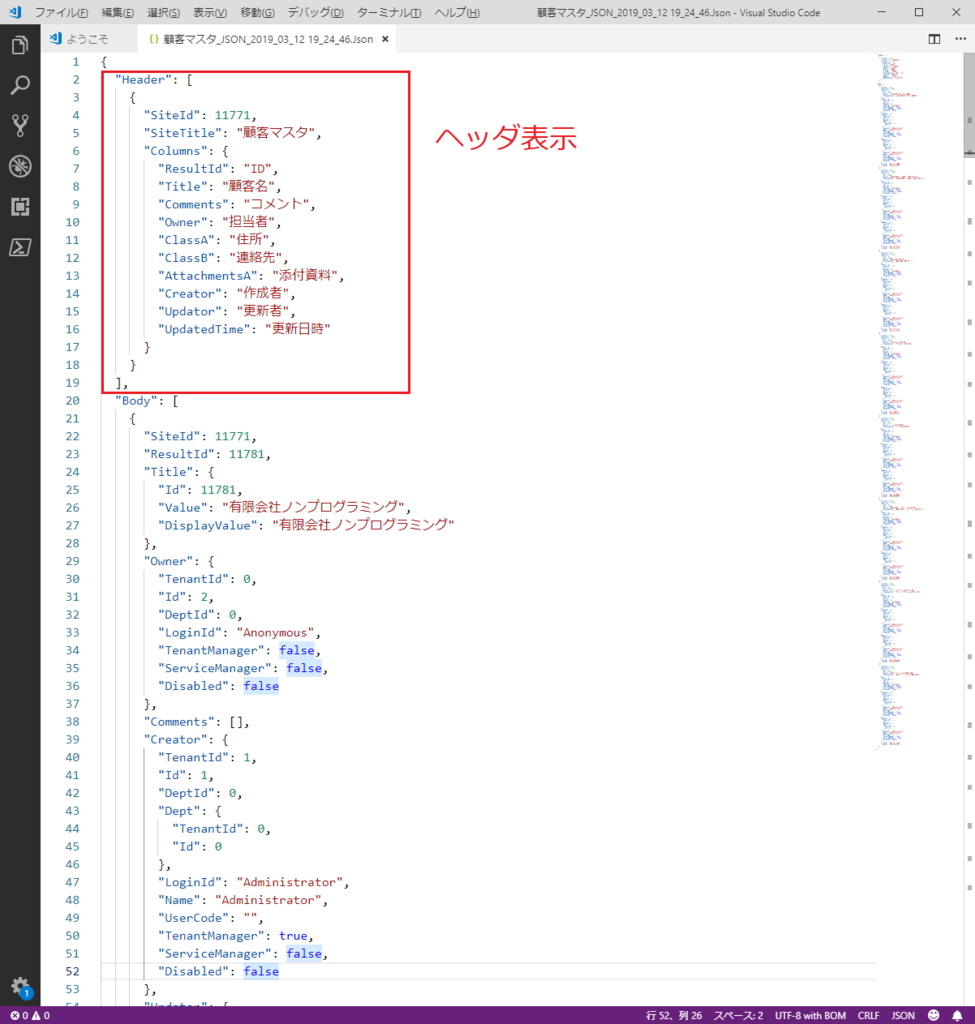975x1024 pixels.
Task: Click the "添付資料" value on line 13
Action: 305,276
